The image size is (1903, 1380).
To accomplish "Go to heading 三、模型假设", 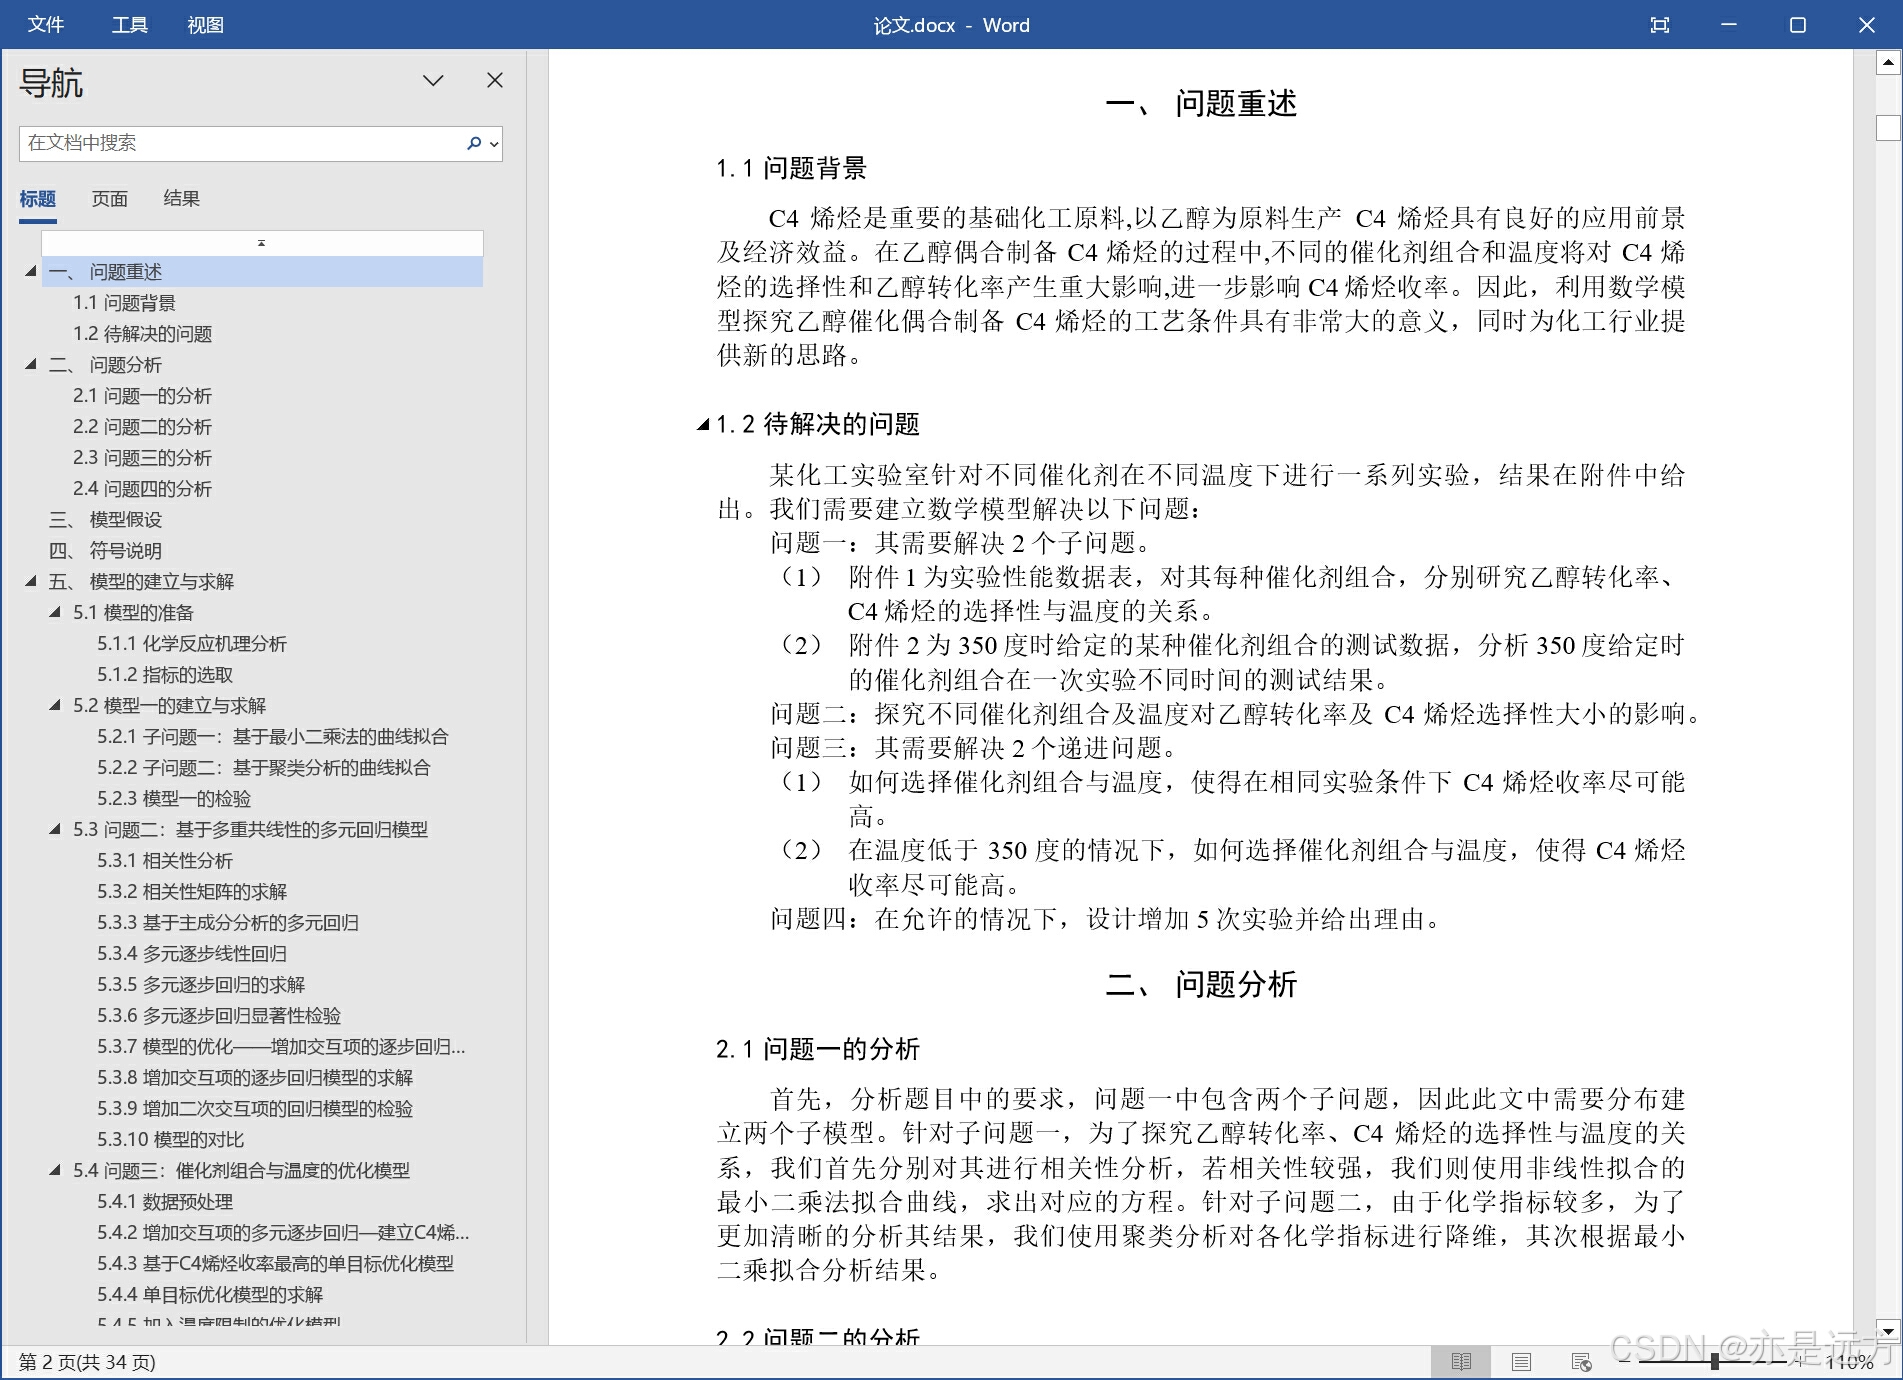I will click(x=105, y=519).
